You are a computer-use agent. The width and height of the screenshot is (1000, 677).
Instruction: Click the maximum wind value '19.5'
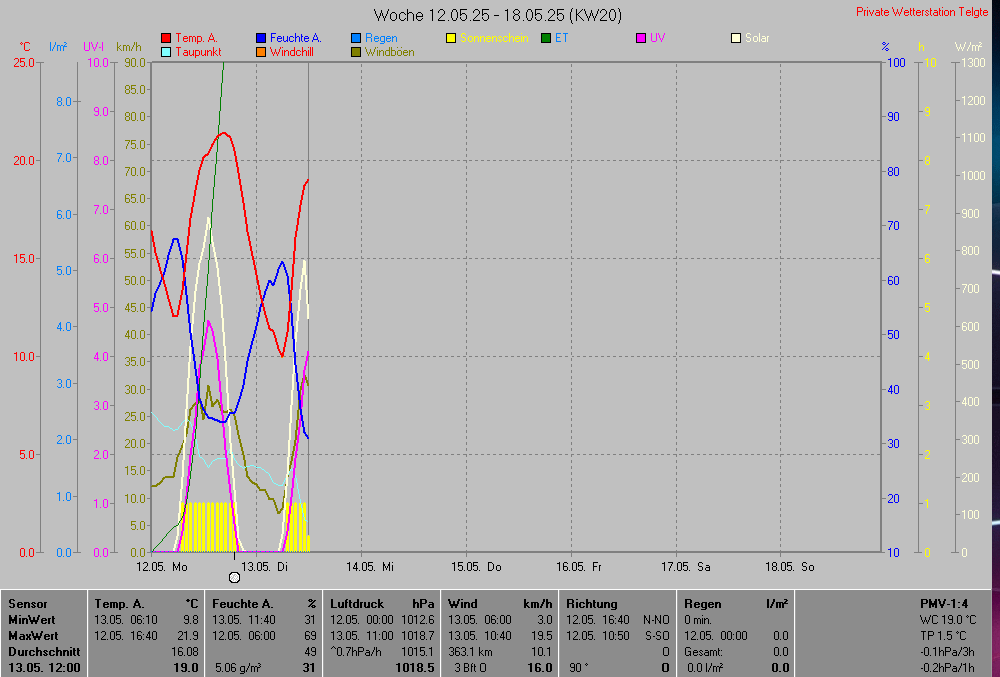point(541,636)
